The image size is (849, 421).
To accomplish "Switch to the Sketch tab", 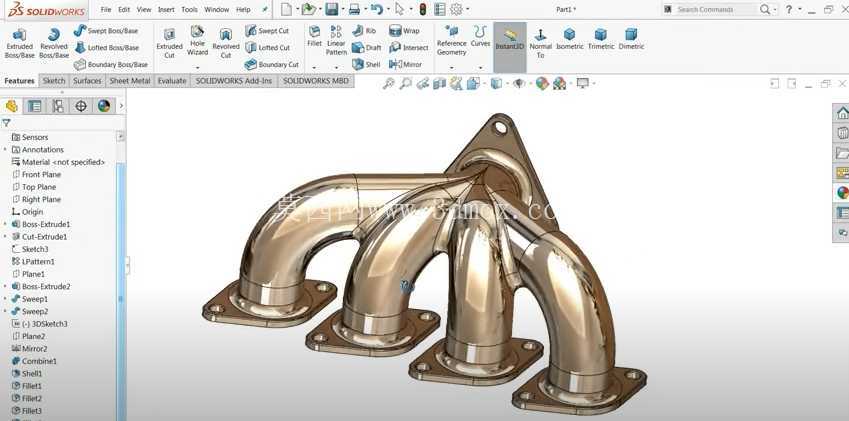I will (x=54, y=81).
